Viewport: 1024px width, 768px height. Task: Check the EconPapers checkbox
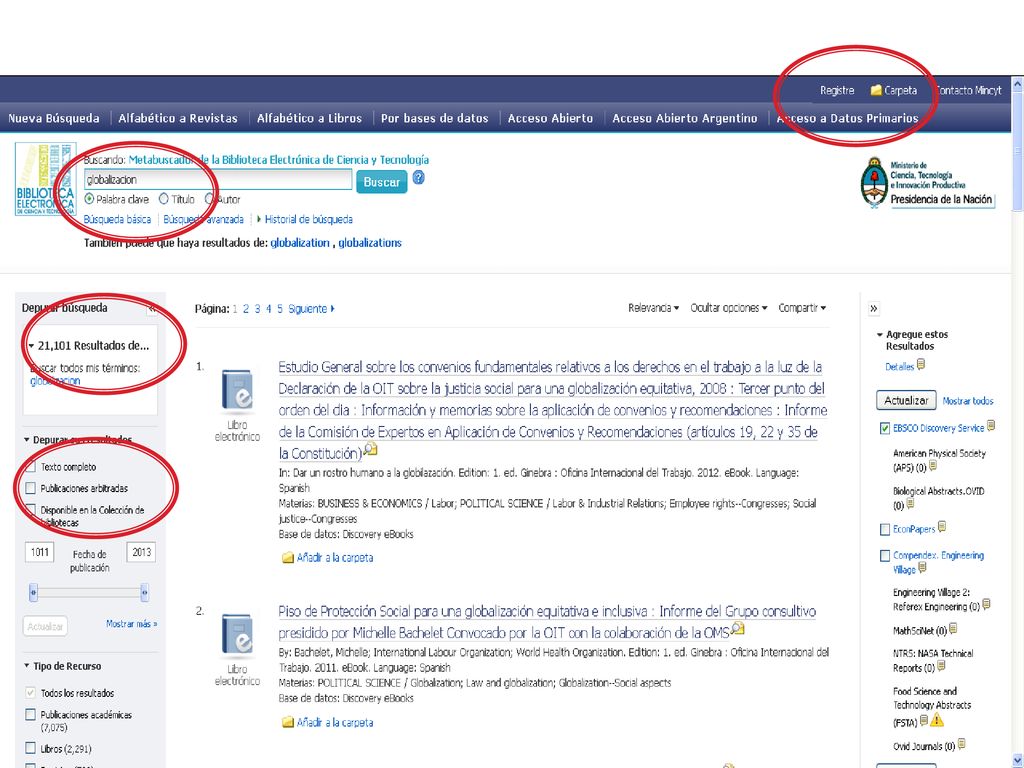[884, 529]
